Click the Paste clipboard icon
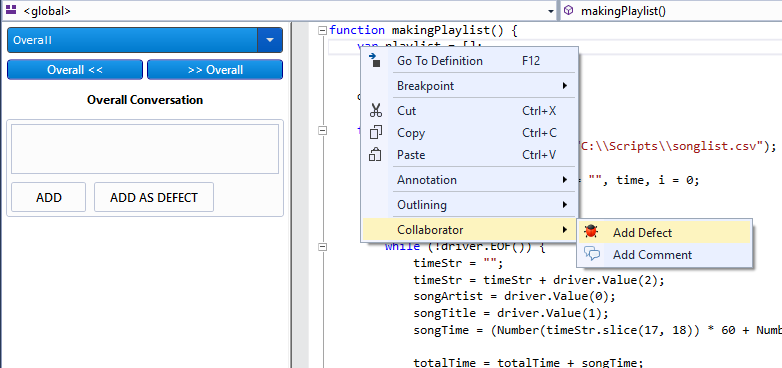This screenshot has height=368, width=782. click(x=375, y=155)
